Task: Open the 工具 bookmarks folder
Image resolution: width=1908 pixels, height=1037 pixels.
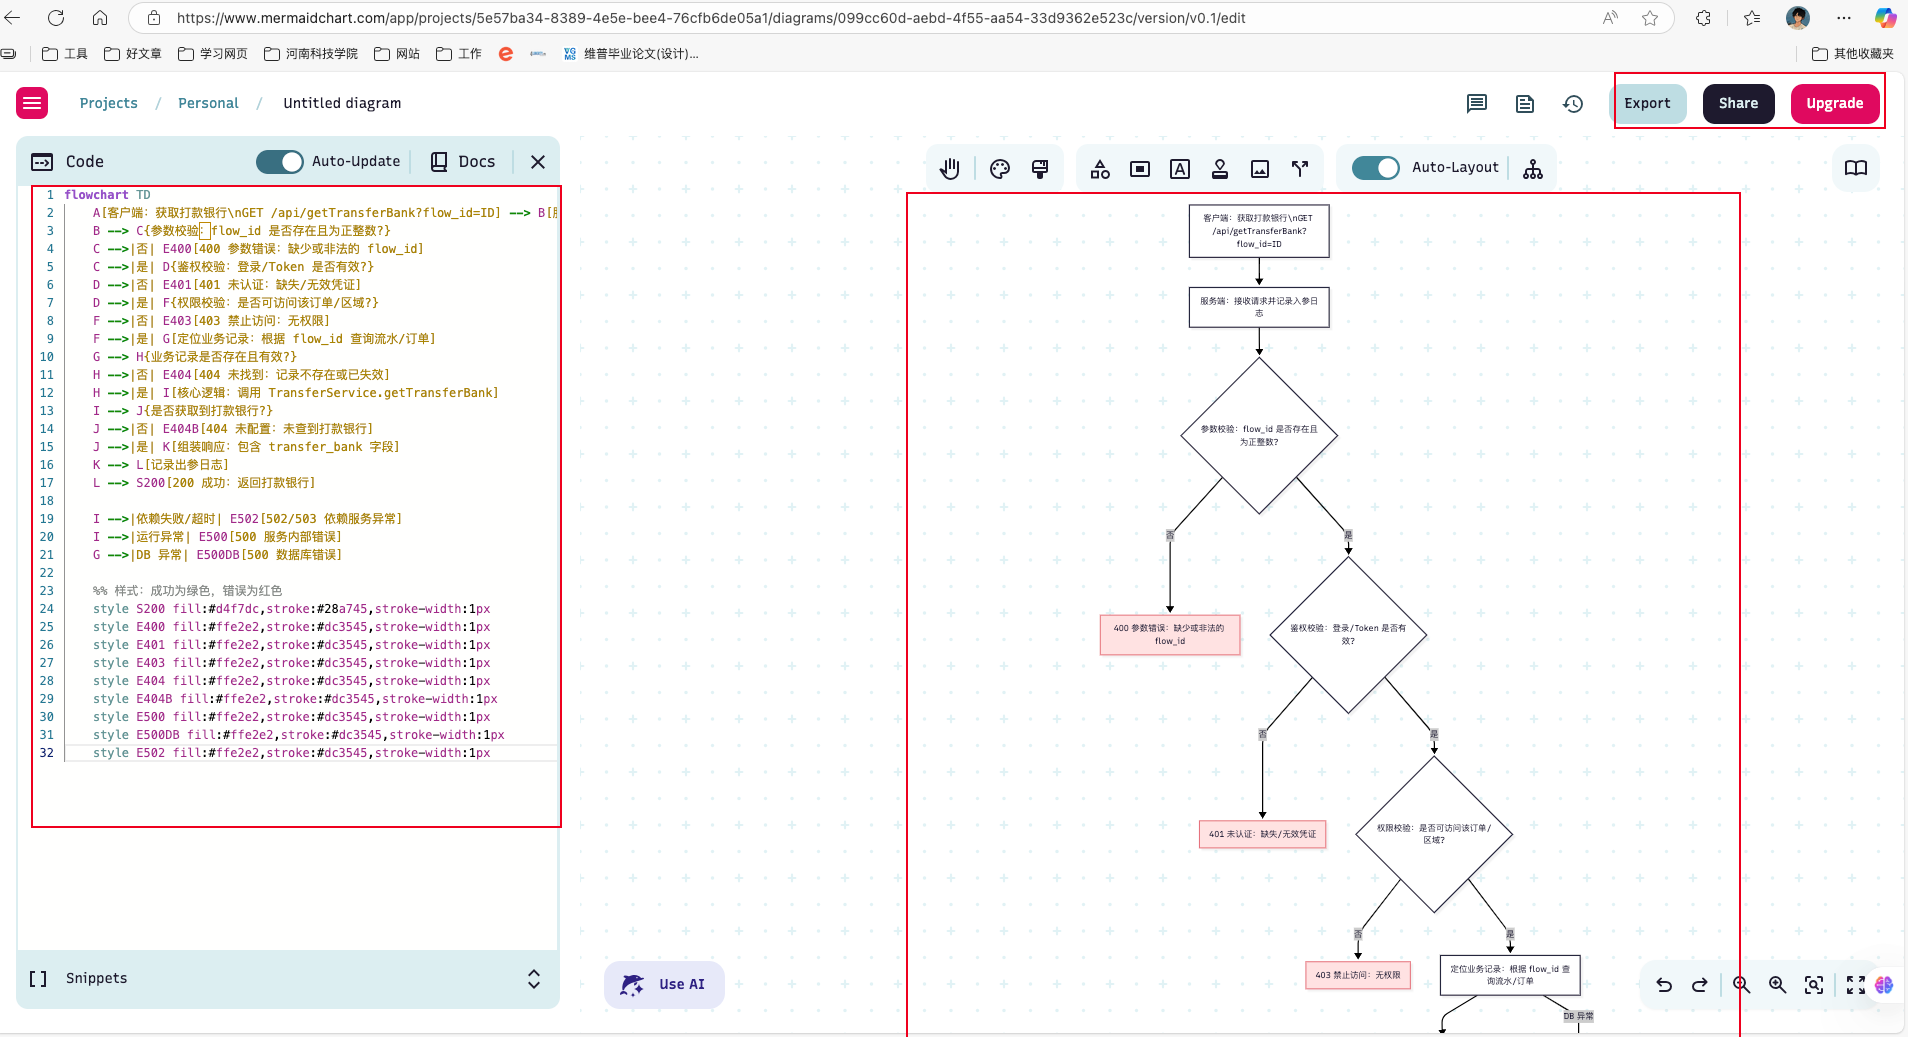Action: click(65, 54)
